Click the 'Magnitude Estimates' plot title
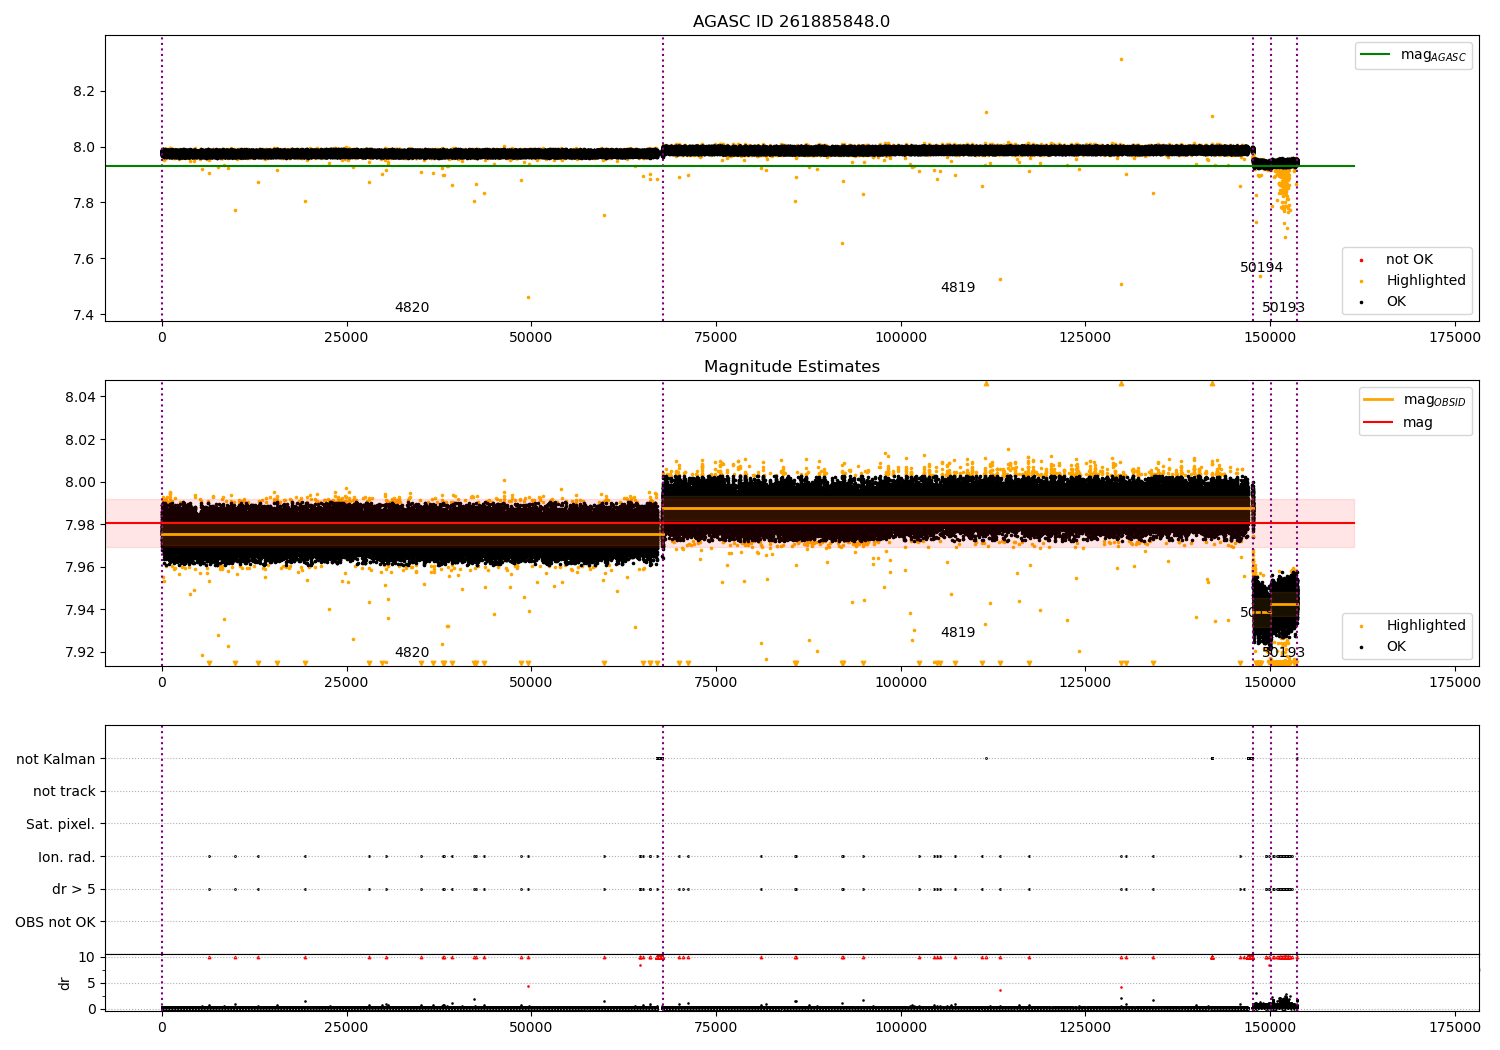 click(x=791, y=367)
